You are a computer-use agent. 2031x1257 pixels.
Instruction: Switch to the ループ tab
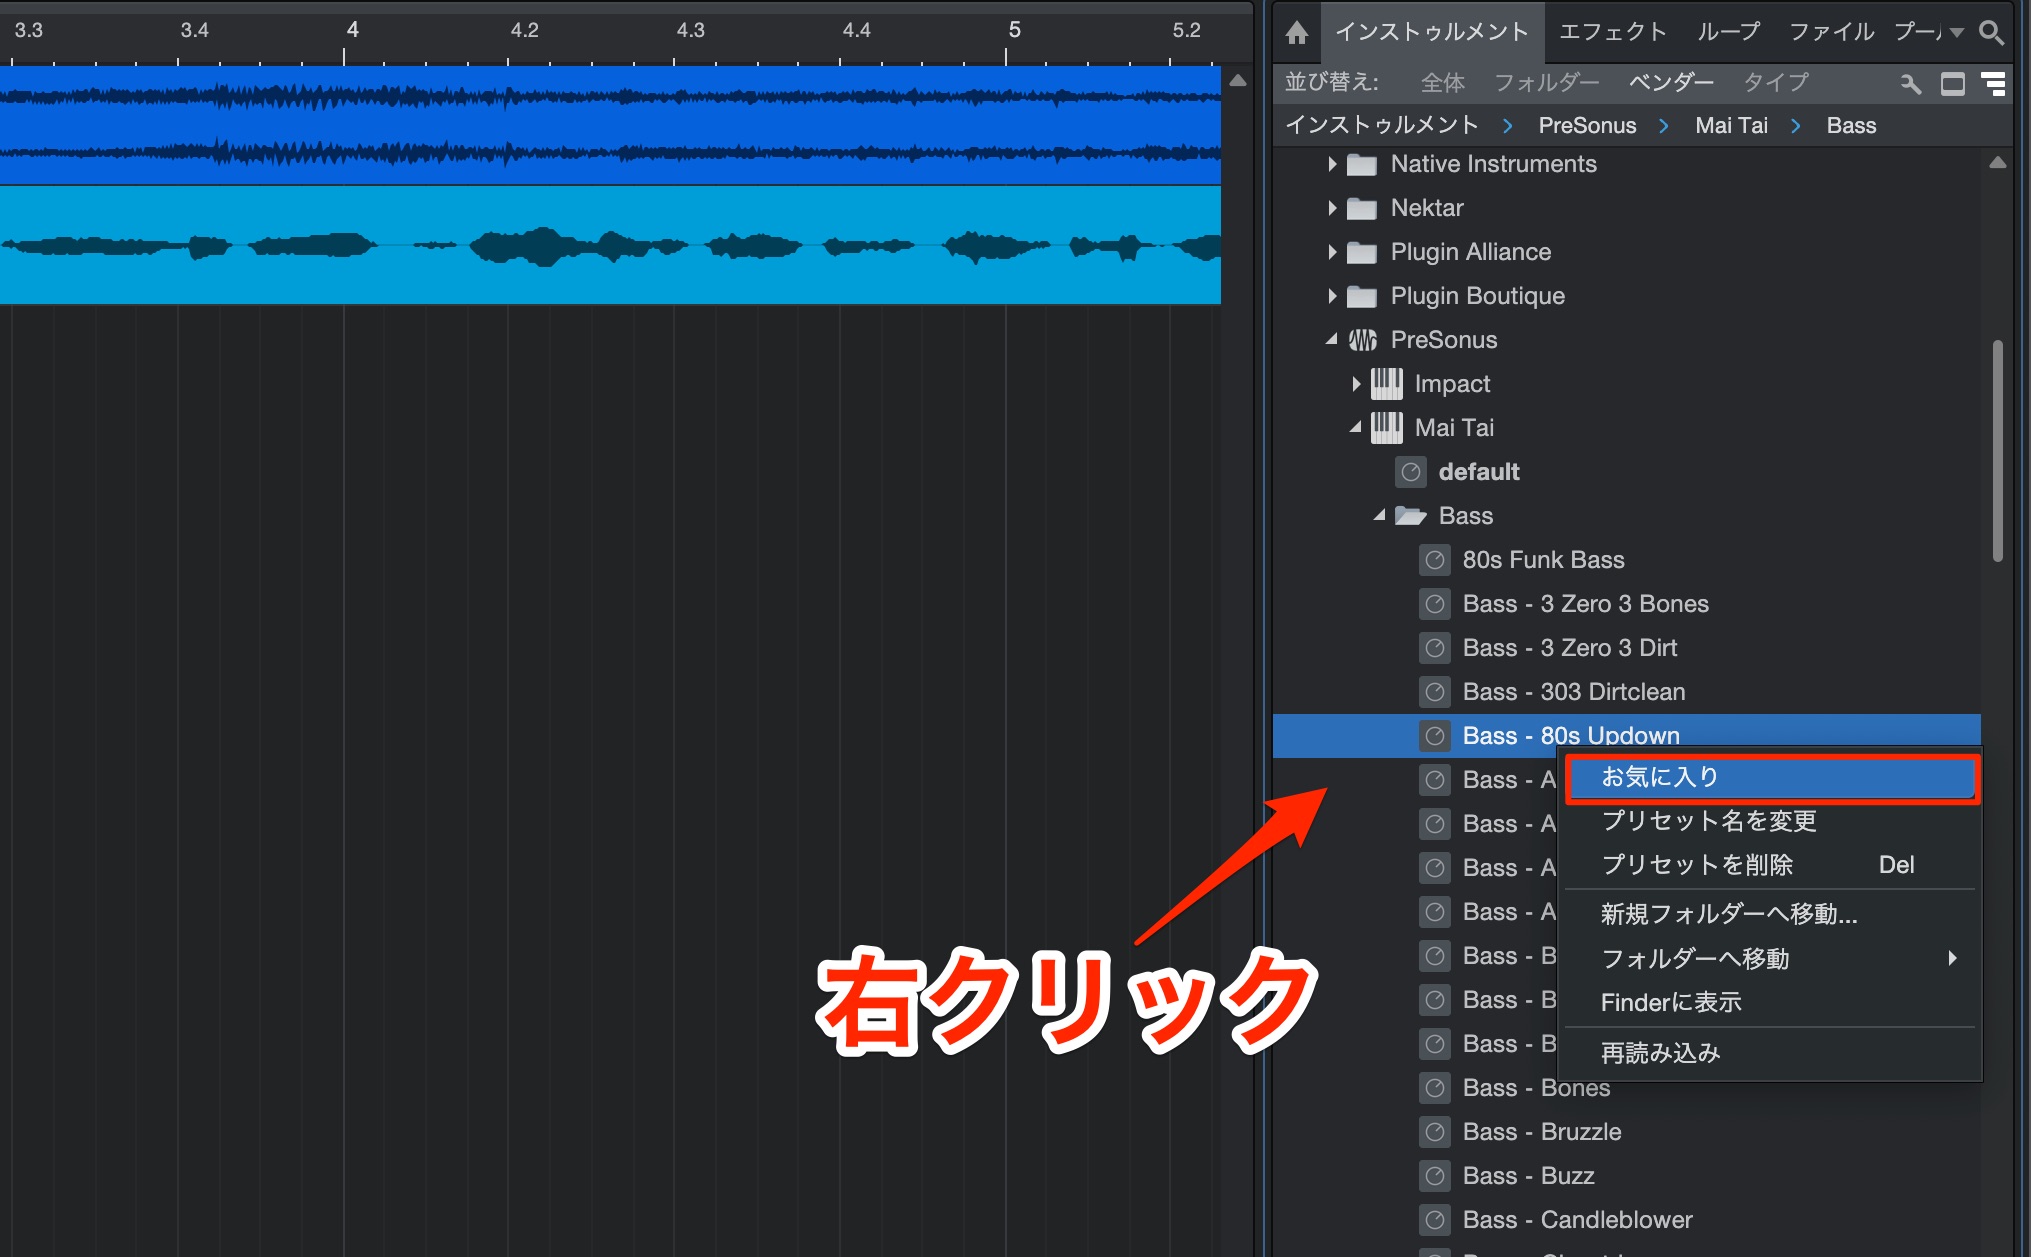[1728, 32]
